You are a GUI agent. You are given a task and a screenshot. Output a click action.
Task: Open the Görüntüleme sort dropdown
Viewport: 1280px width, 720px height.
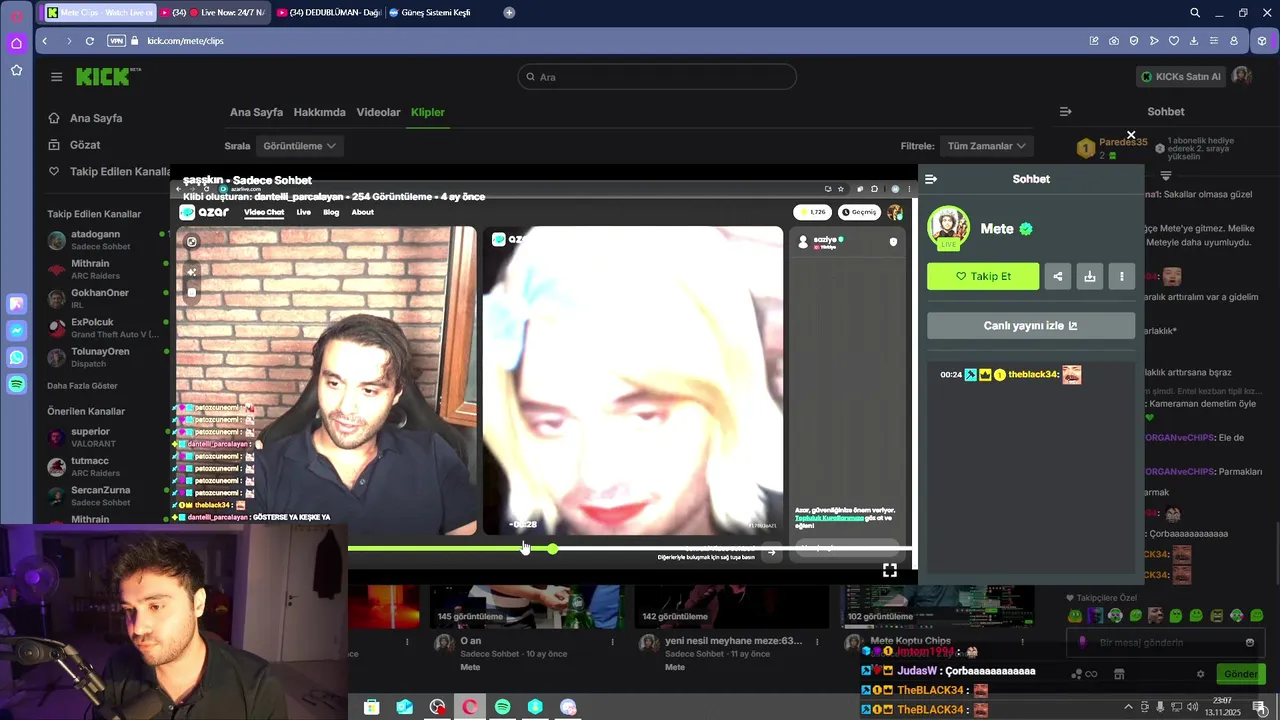pos(300,146)
